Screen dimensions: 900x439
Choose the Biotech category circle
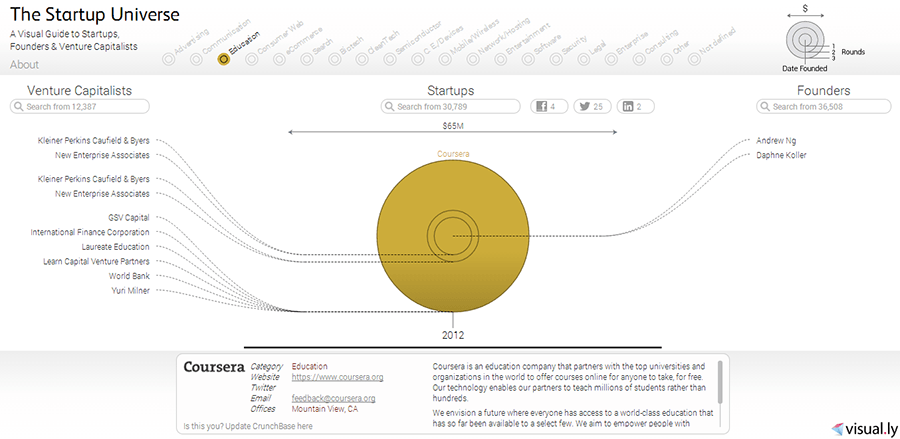click(x=337, y=59)
